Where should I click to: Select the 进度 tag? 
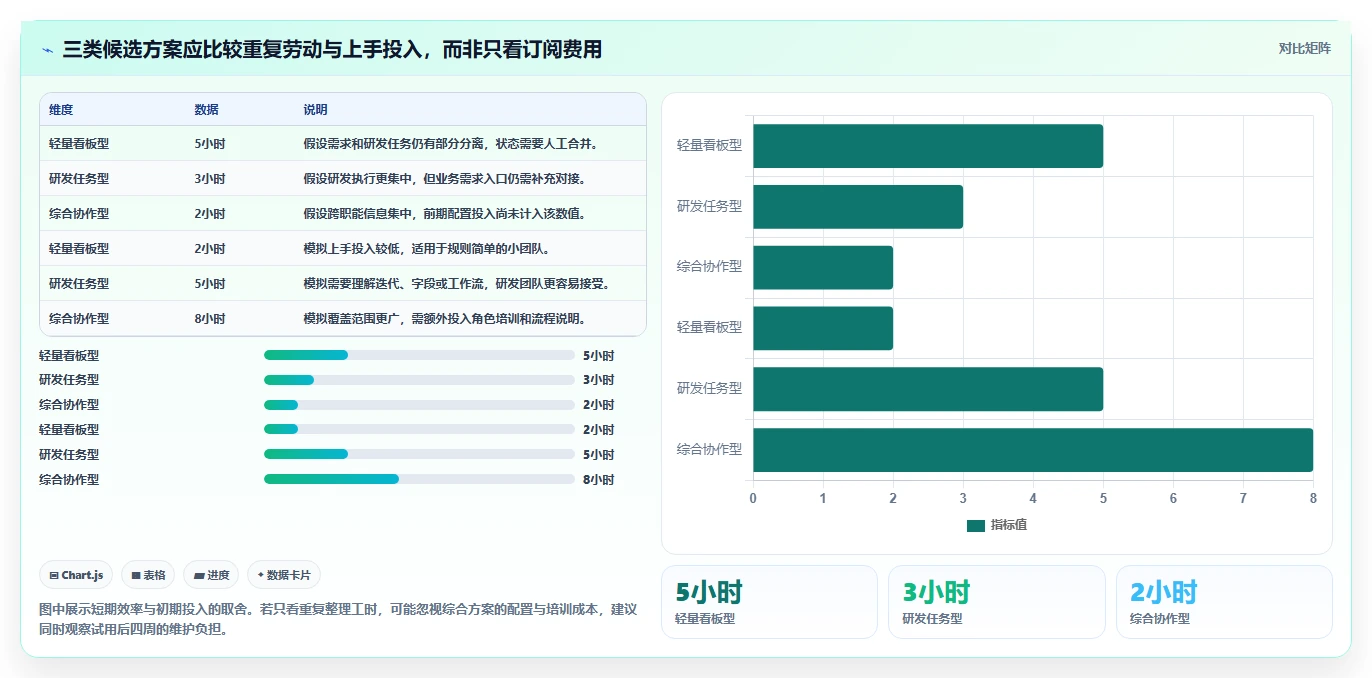point(211,575)
